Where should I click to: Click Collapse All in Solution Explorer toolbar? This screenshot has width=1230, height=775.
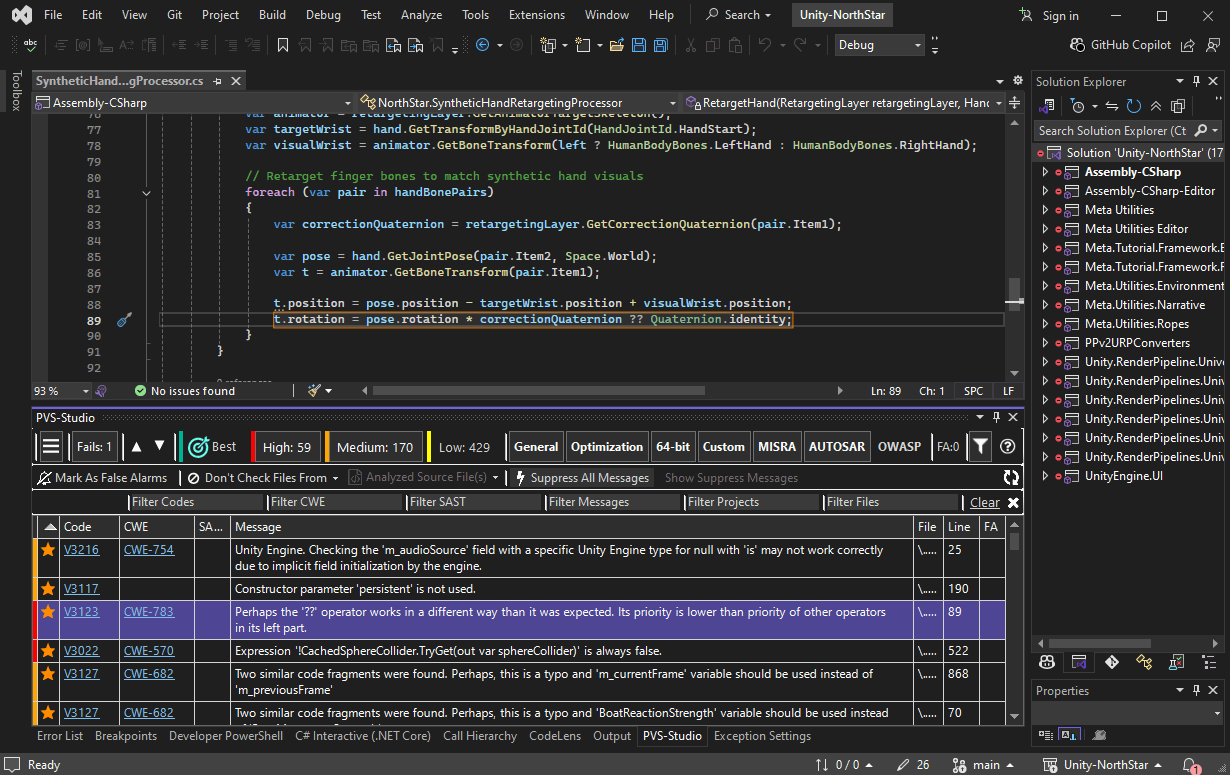coord(1156,106)
